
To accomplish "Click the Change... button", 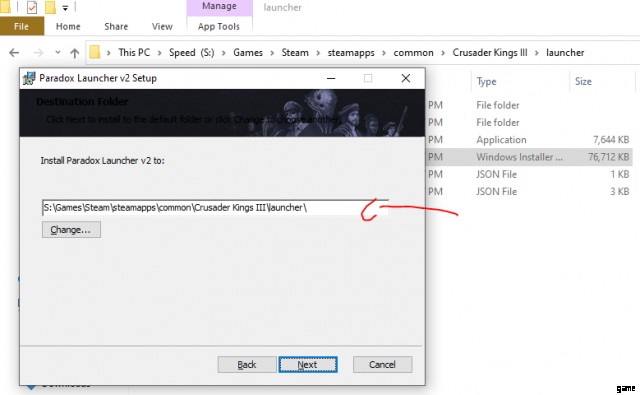I will [71, 230].
